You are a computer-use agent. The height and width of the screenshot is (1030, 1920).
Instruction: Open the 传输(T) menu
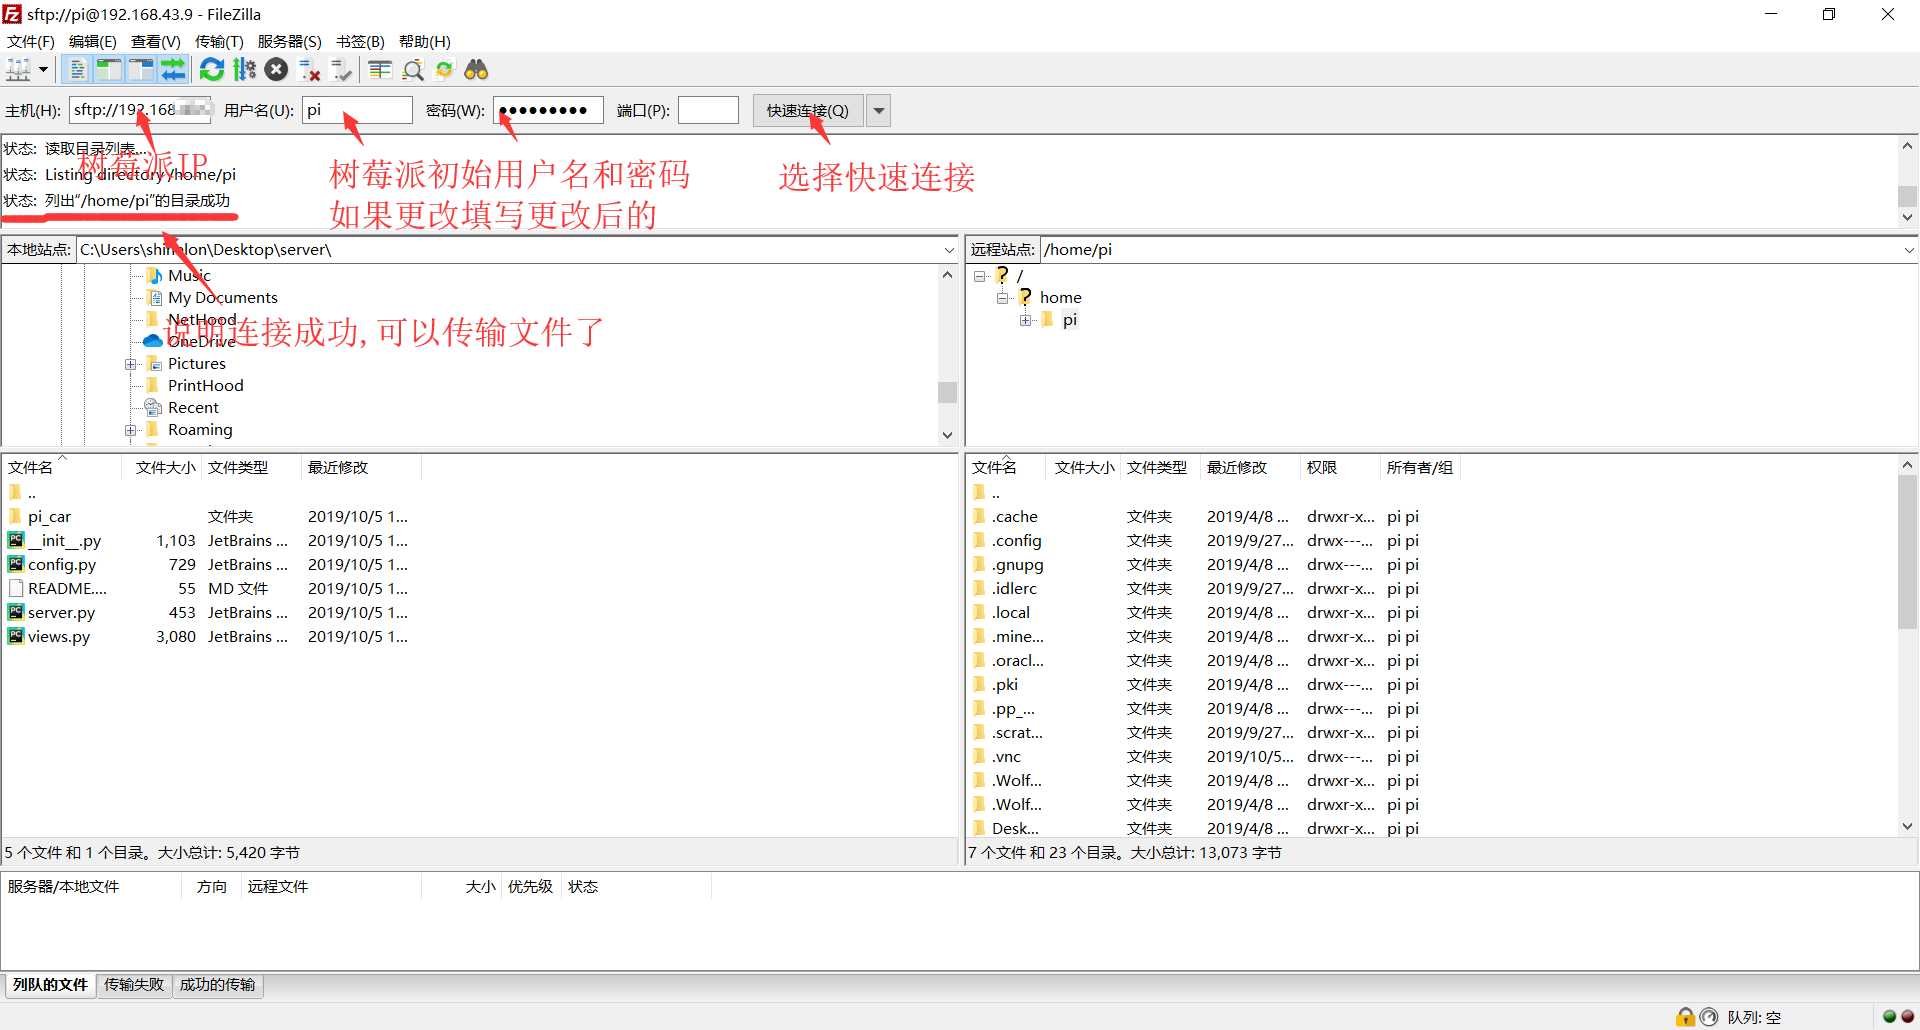[x=219, y=41]
